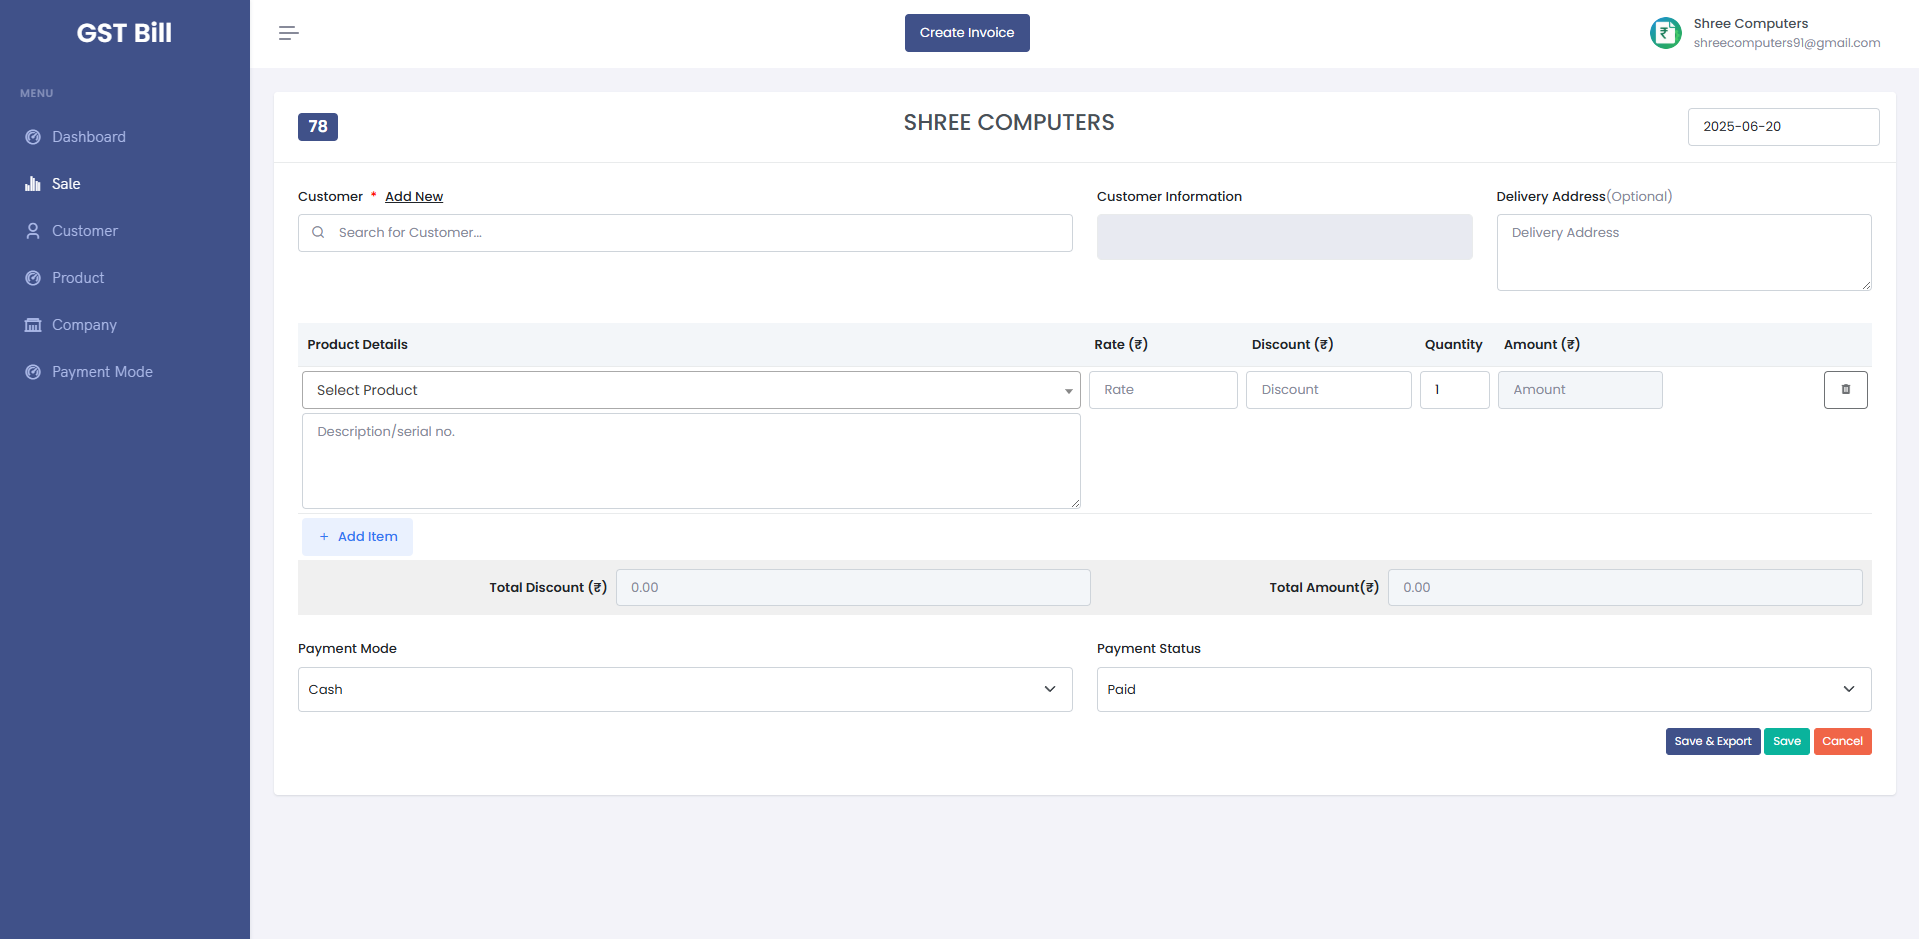Click the Product icon in sidebar
The width and height of the screenshot is (1919, 939).
(33, 278)
